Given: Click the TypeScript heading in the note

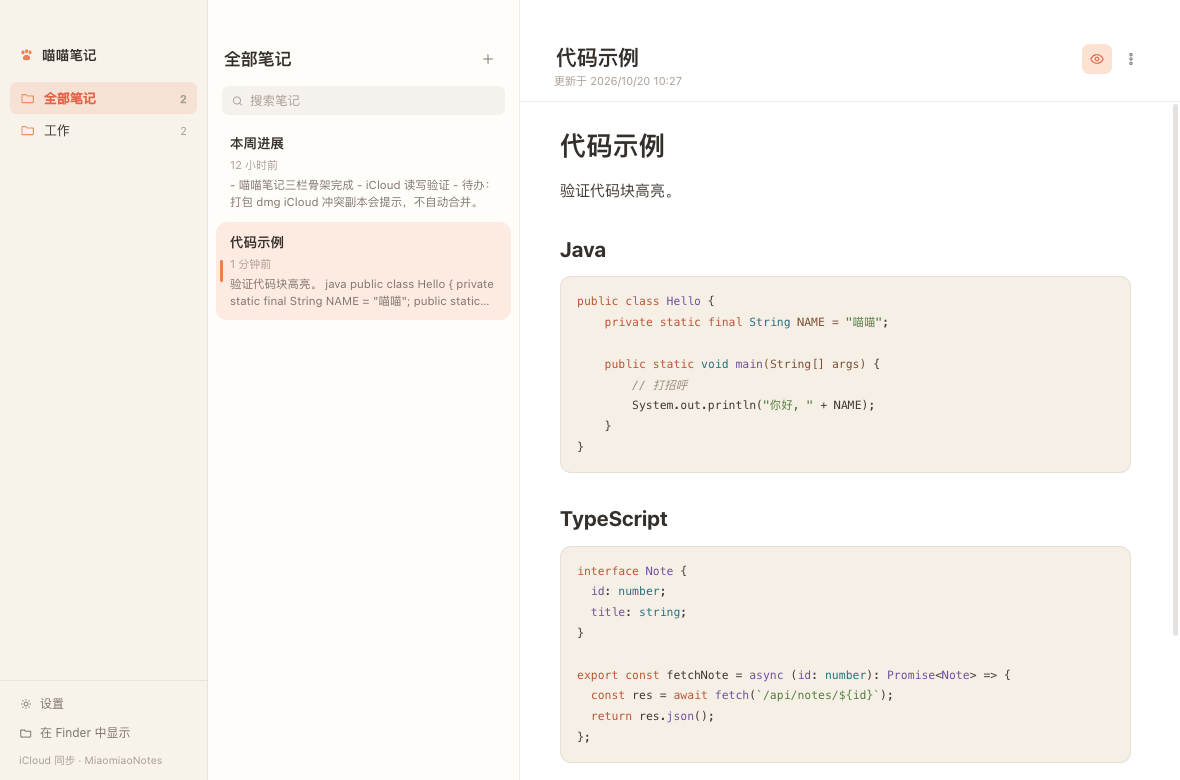Looking at the screenshot, I should (613, 519).
